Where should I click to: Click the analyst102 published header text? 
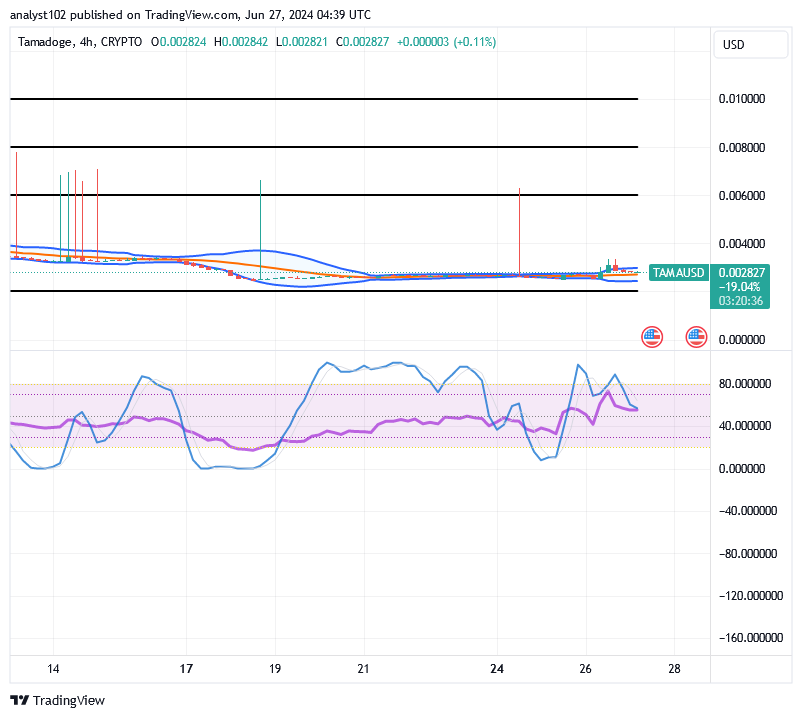[x=190, y=15]
